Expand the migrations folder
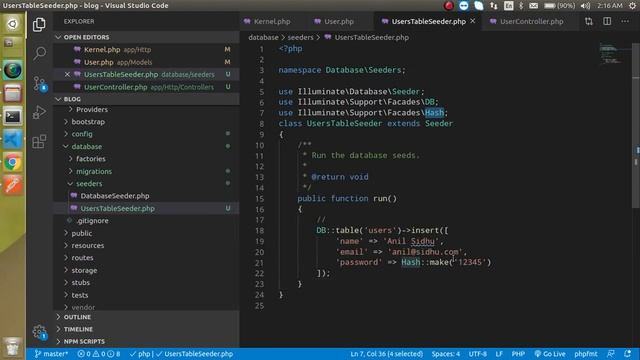640x360 pixels. coord(94,171)
